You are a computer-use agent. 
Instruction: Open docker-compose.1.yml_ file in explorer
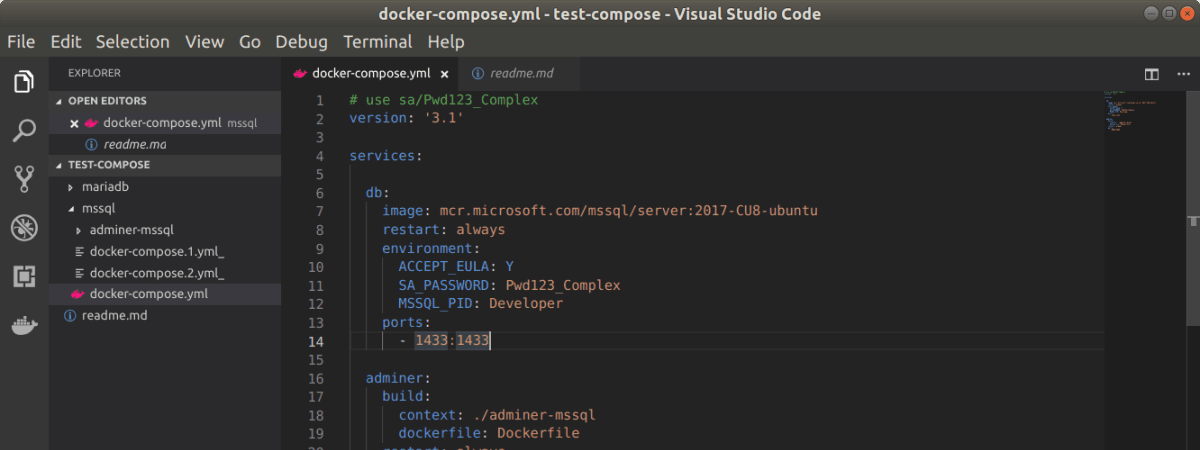[156, 251]
